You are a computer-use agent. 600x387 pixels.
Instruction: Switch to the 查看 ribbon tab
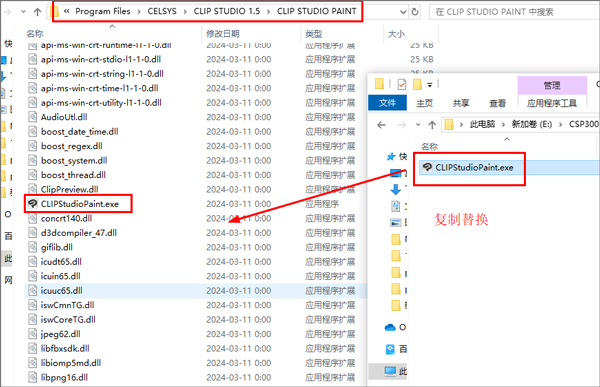(497, 103)
